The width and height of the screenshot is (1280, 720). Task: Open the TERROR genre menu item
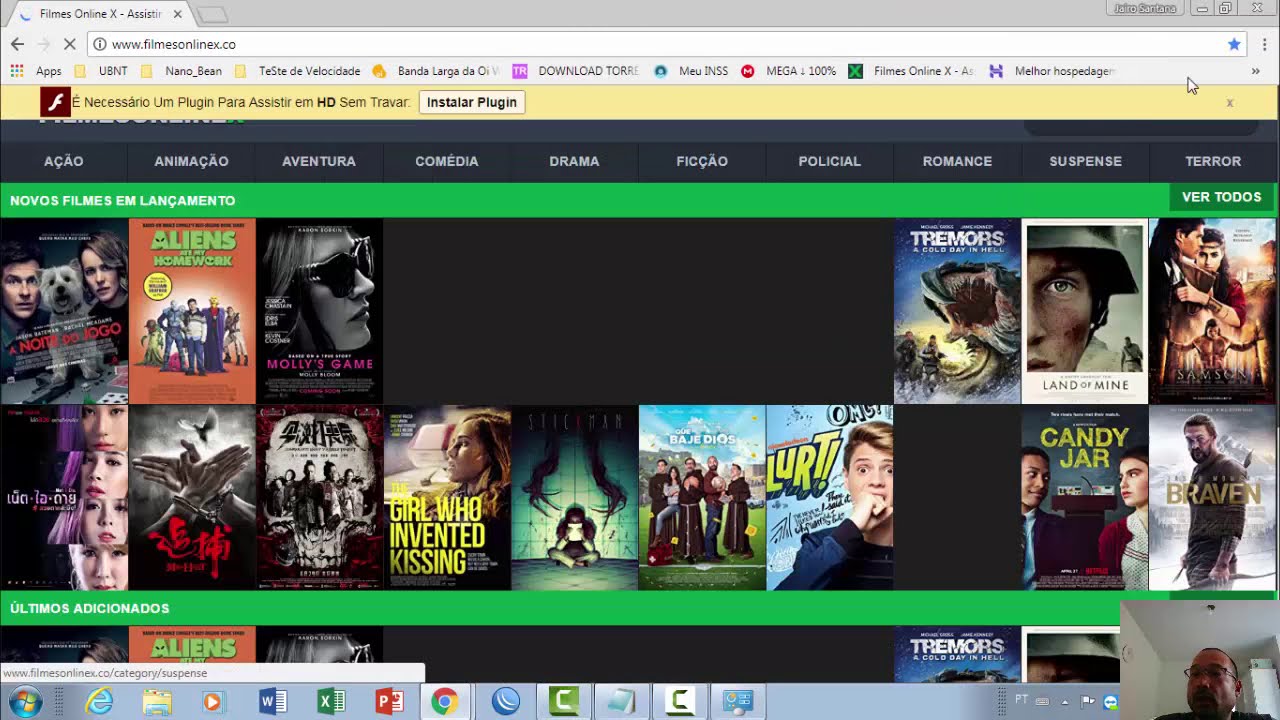[1213, 161]
